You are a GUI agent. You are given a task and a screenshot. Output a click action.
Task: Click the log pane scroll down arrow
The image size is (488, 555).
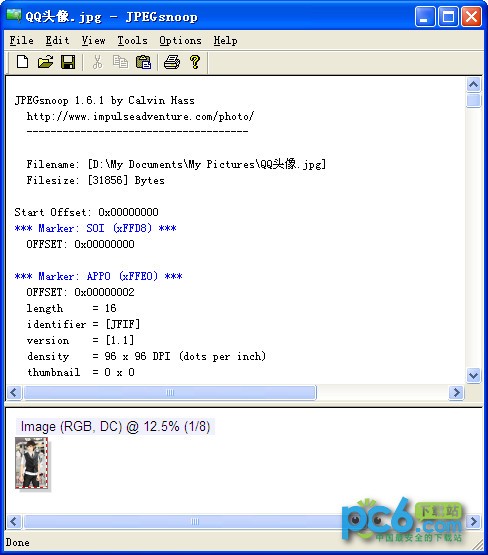(473, 375)
